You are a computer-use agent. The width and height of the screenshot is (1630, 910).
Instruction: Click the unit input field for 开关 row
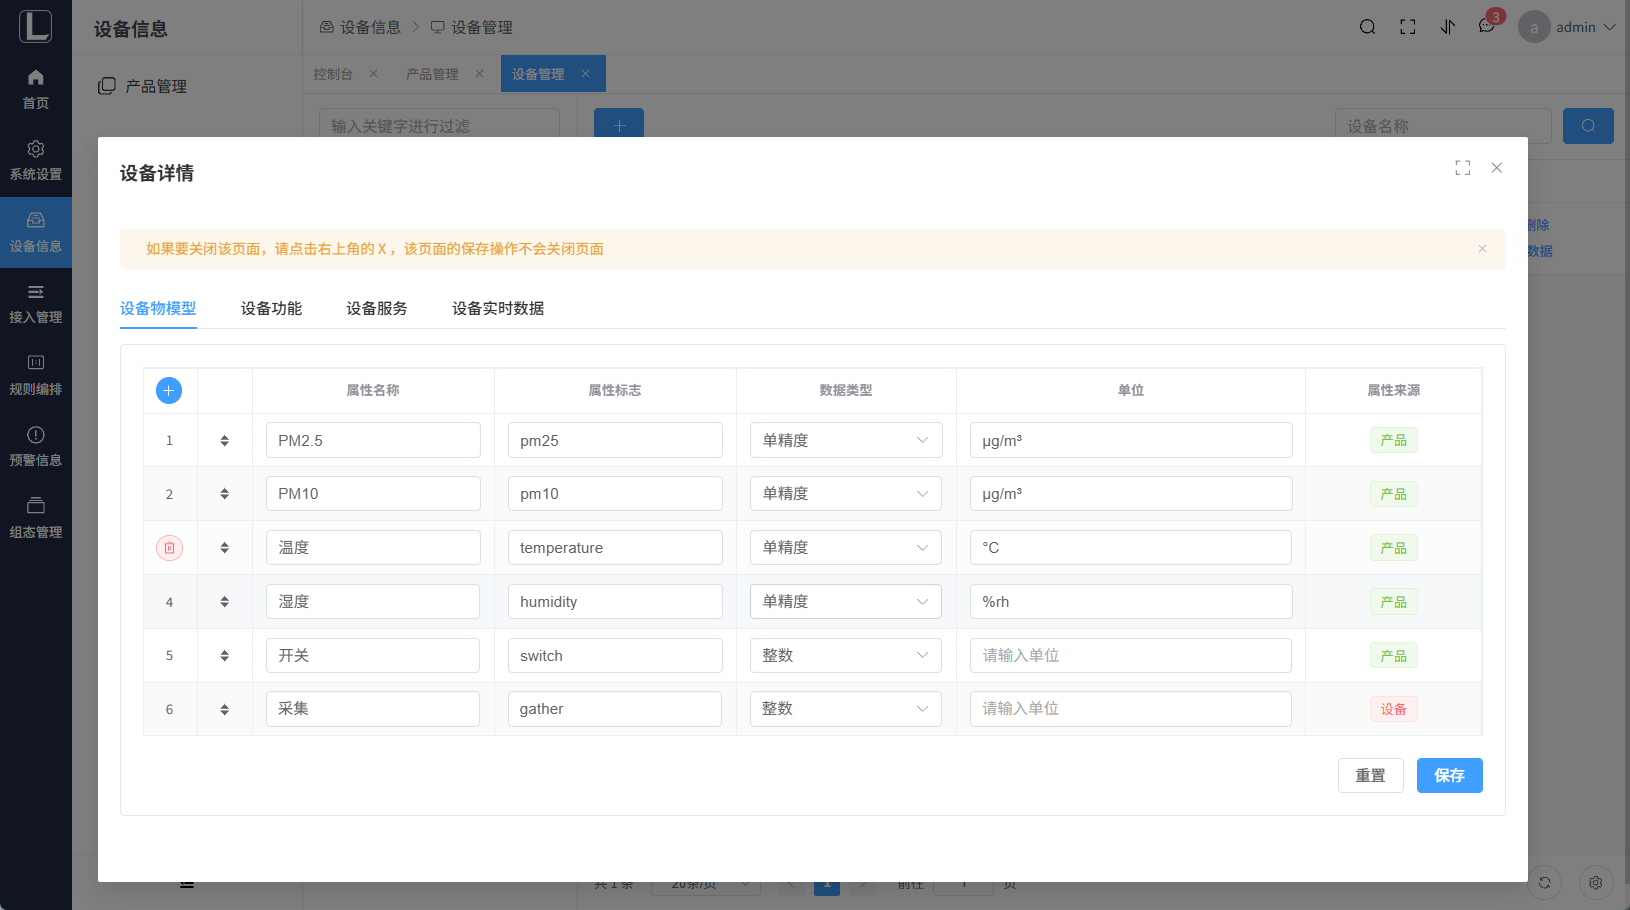[1130, 656]
